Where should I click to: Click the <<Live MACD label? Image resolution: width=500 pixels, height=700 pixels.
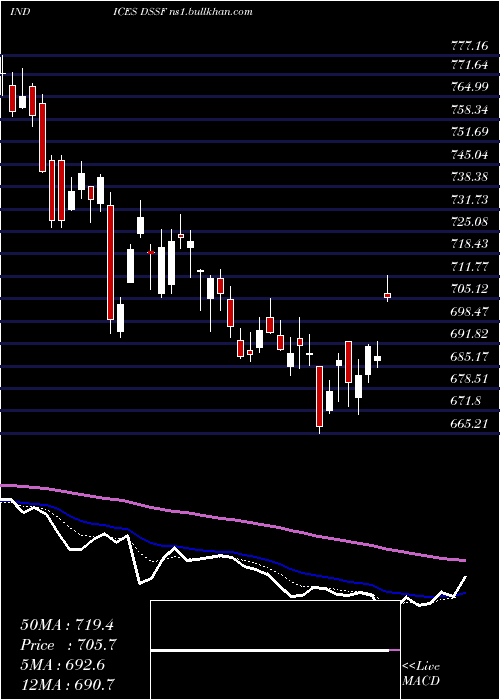click(x=421, y=674)
